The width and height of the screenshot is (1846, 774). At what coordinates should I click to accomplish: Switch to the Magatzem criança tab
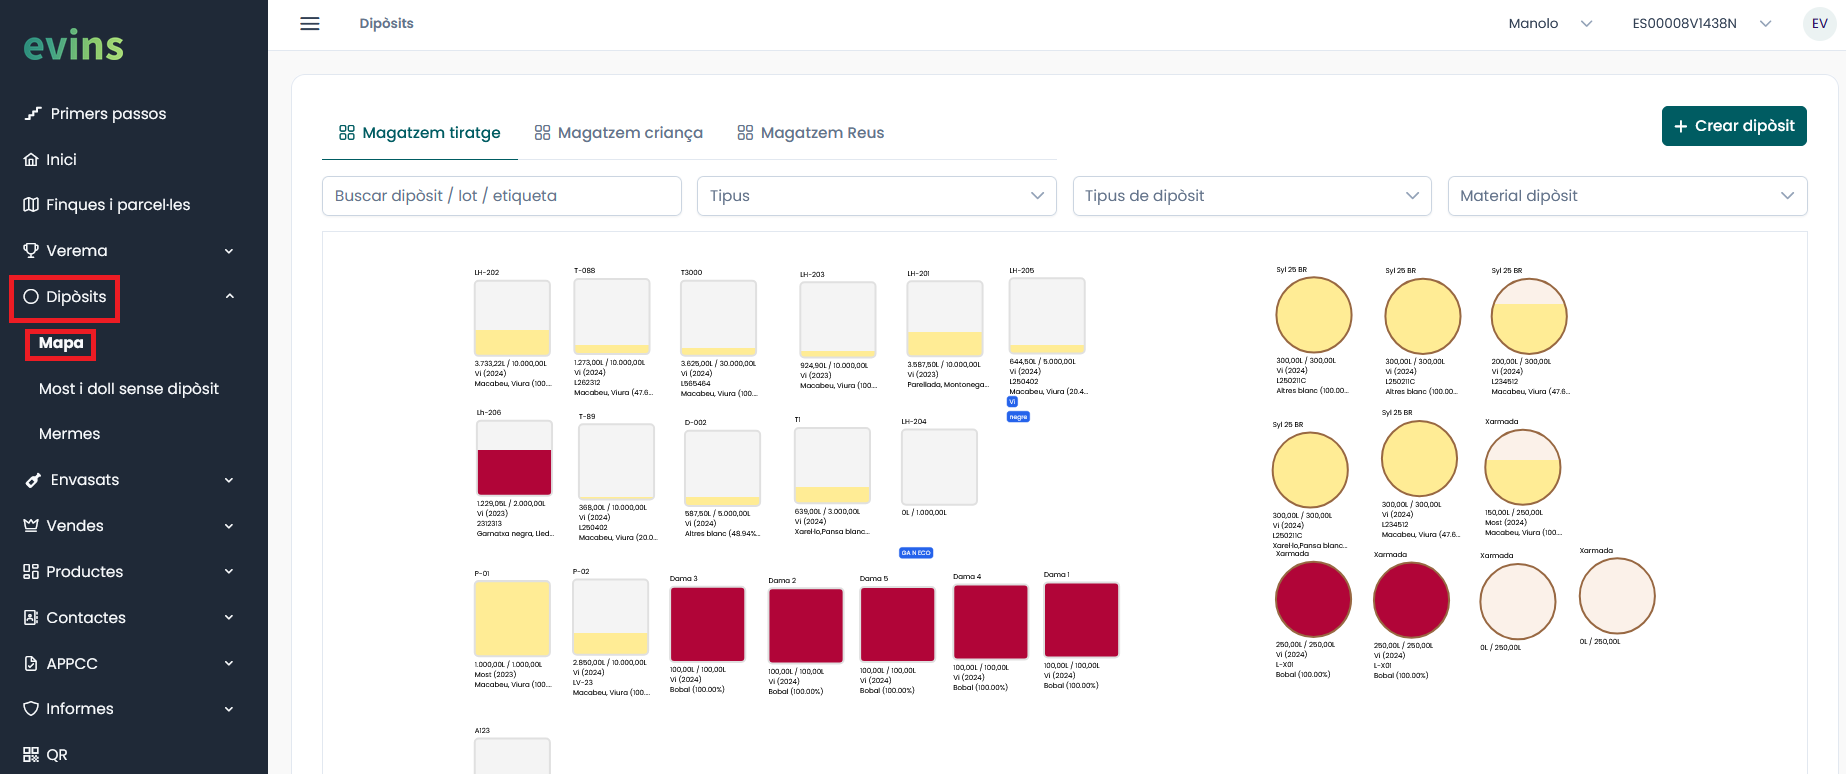[619, 133]
